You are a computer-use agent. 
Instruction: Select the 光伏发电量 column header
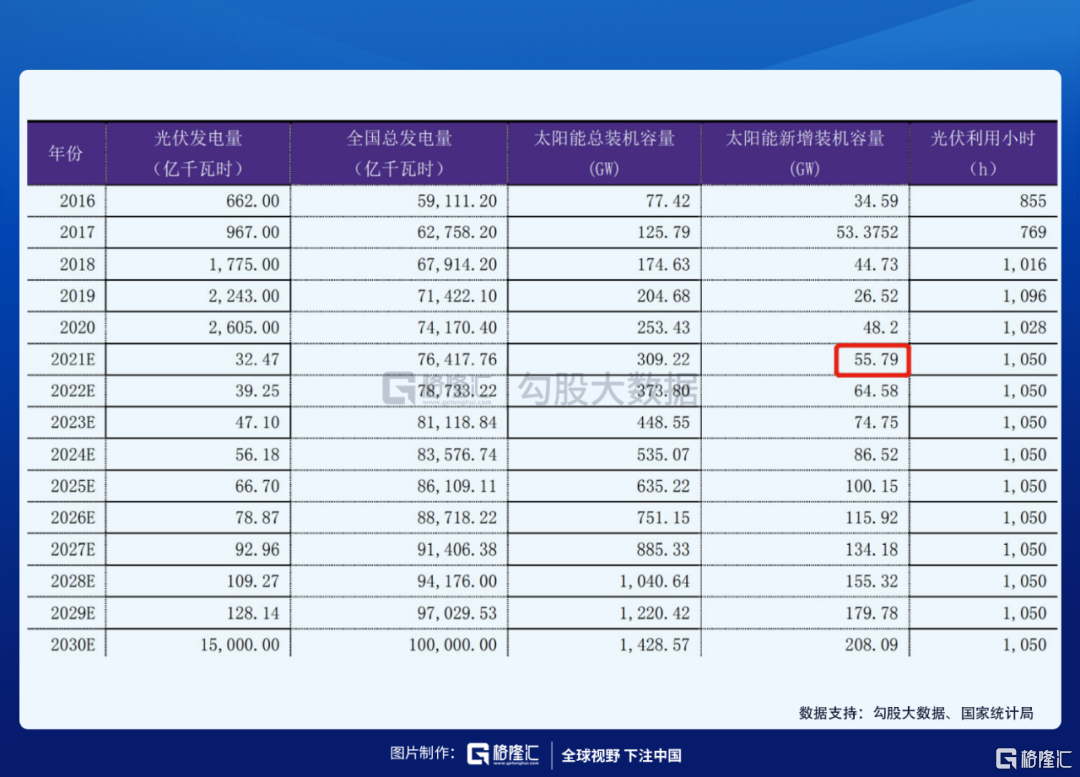point(198,154)
